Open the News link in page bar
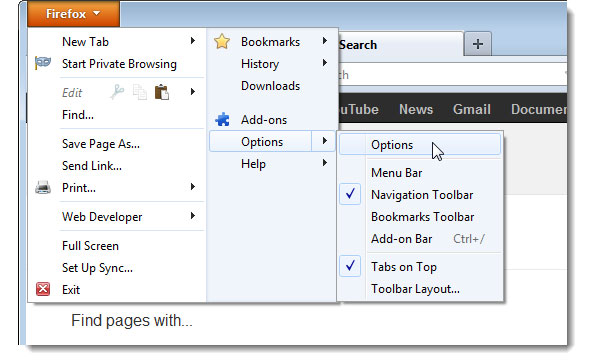 (x=416, y=109)
